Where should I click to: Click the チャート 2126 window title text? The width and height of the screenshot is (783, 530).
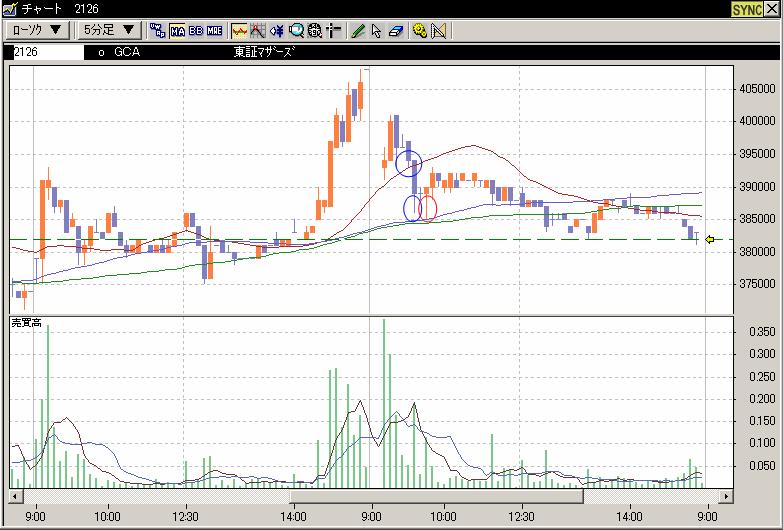pos(60,9)
